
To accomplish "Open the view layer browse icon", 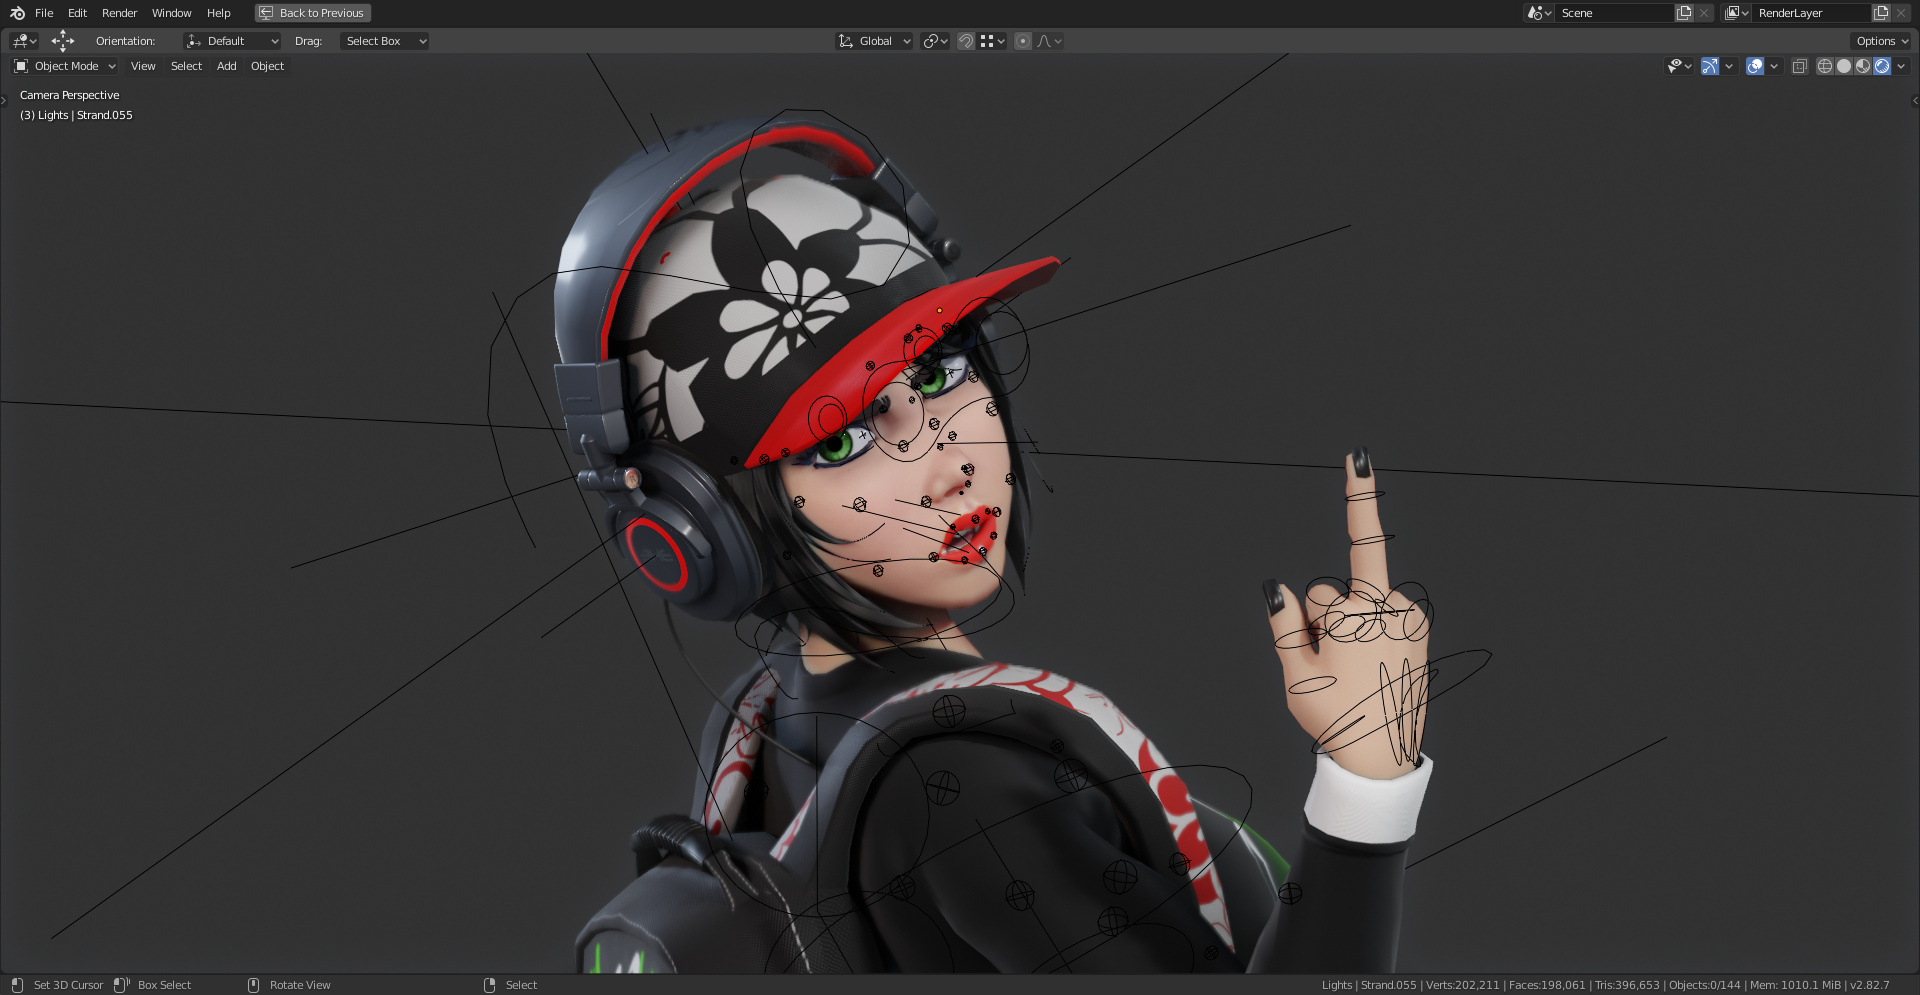I will (x=1736, y=13).
